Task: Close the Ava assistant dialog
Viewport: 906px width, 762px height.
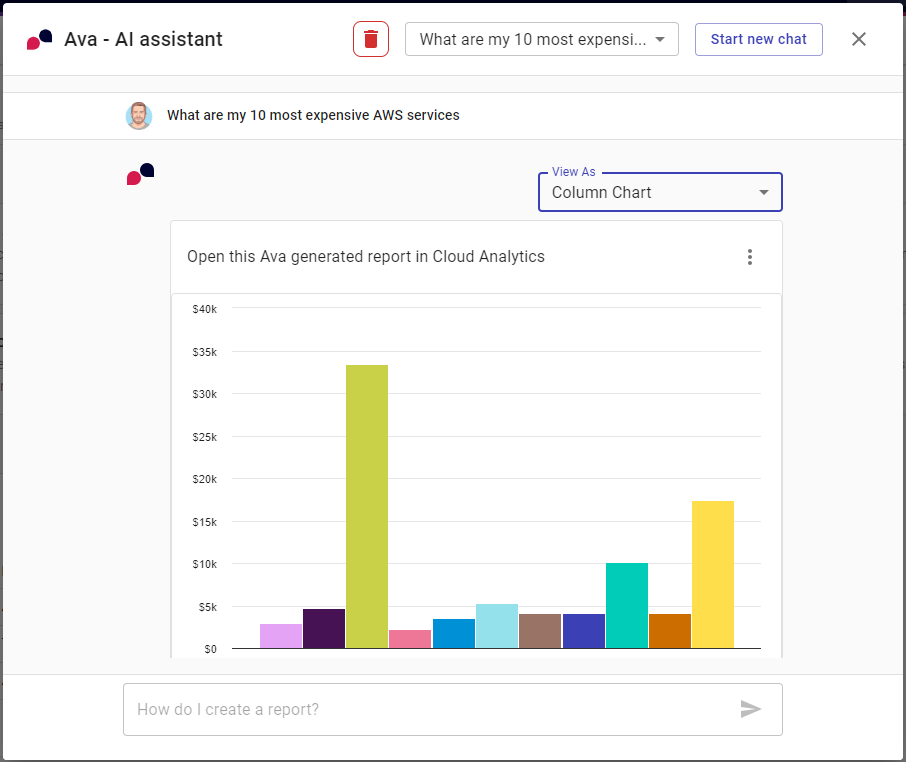Action: click(858, 39)
